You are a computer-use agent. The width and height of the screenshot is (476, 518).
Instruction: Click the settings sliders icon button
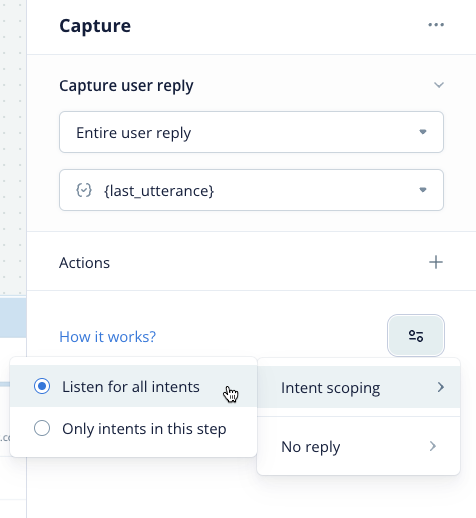[x=416, y=335]
